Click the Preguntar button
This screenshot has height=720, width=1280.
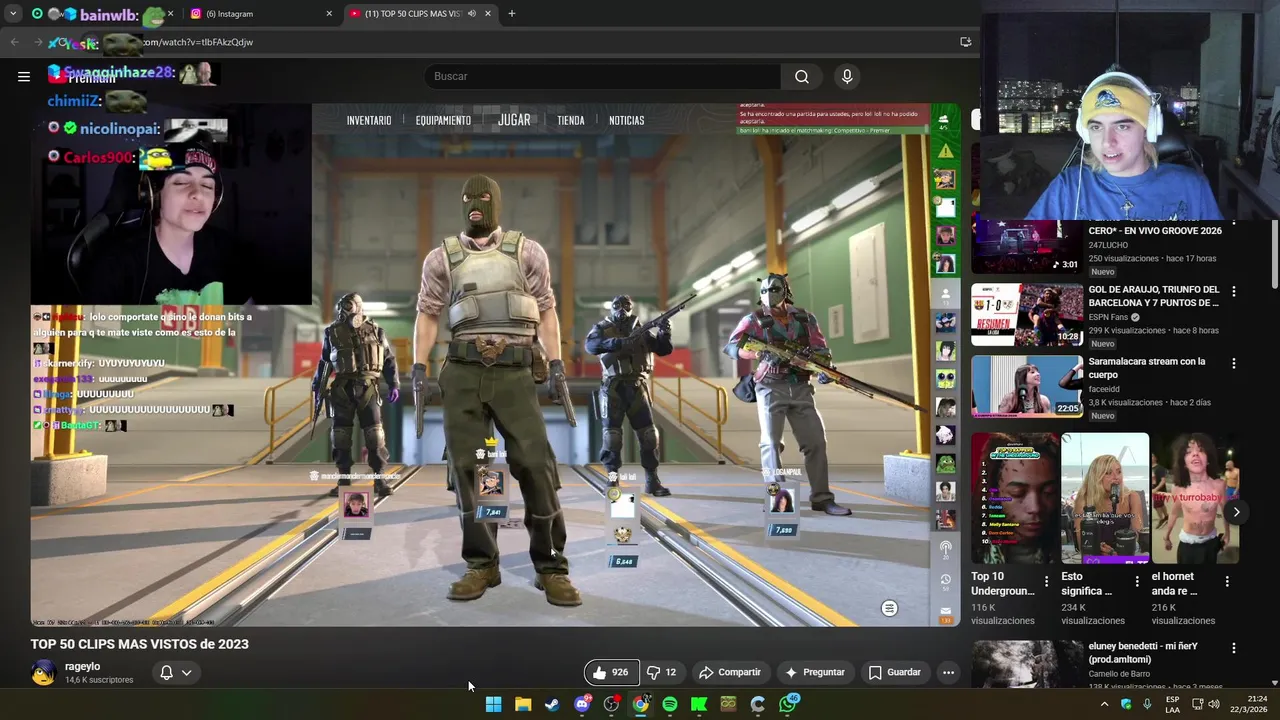coord(814,673)
